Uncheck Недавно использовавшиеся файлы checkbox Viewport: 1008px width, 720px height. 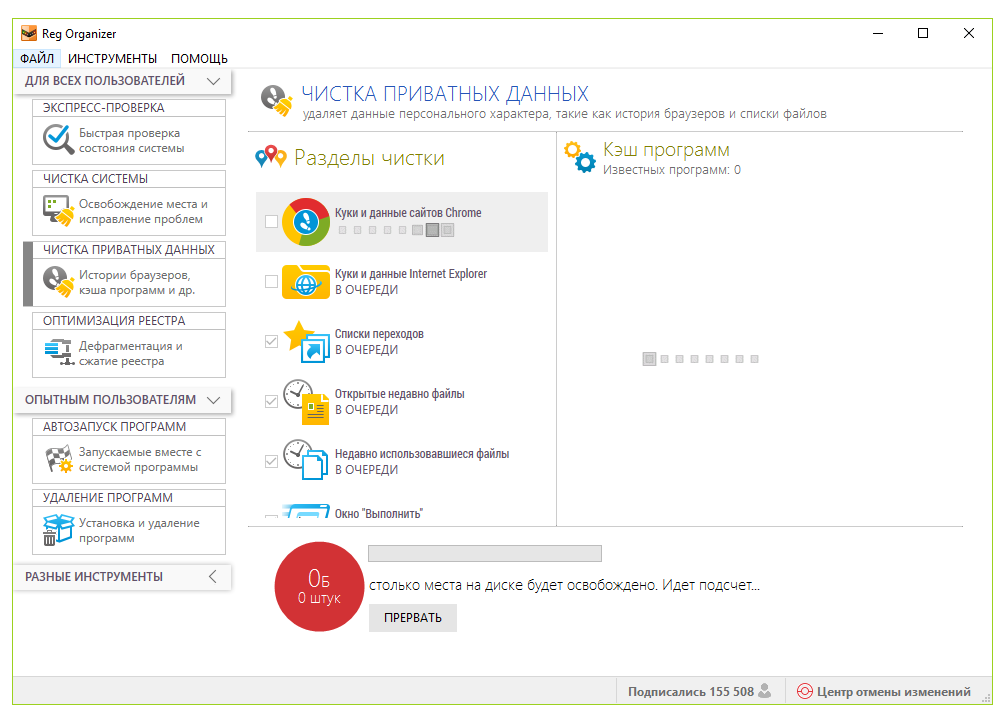click(271, 461)
